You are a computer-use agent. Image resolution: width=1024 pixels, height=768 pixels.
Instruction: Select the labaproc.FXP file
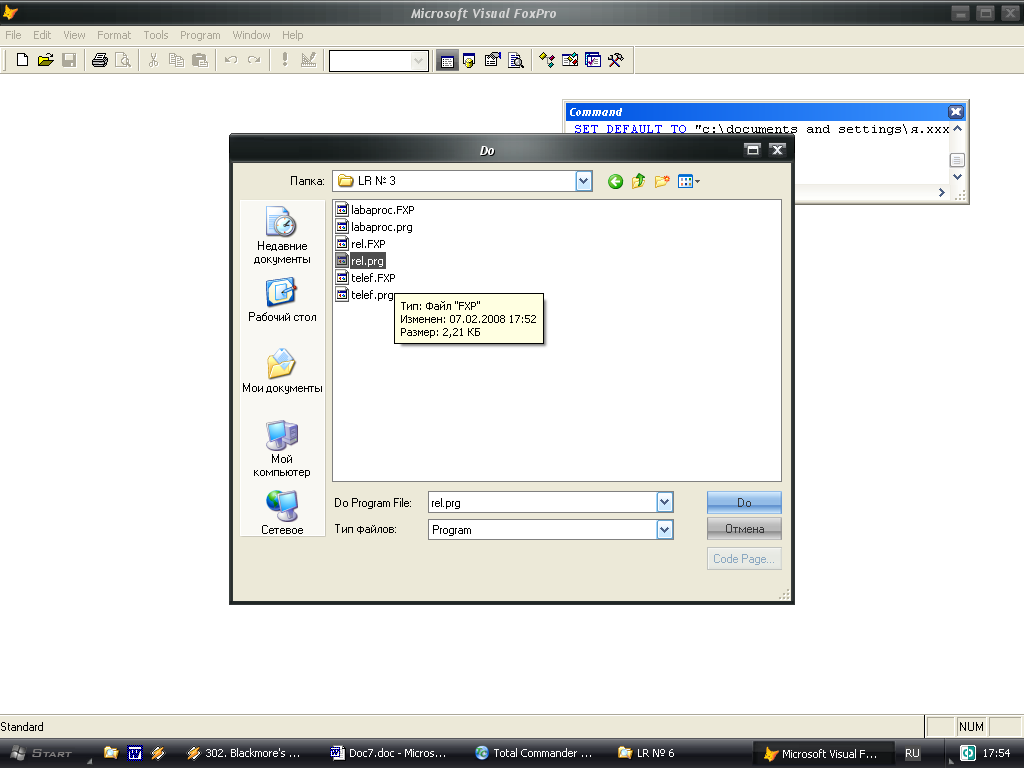[375, 210]
